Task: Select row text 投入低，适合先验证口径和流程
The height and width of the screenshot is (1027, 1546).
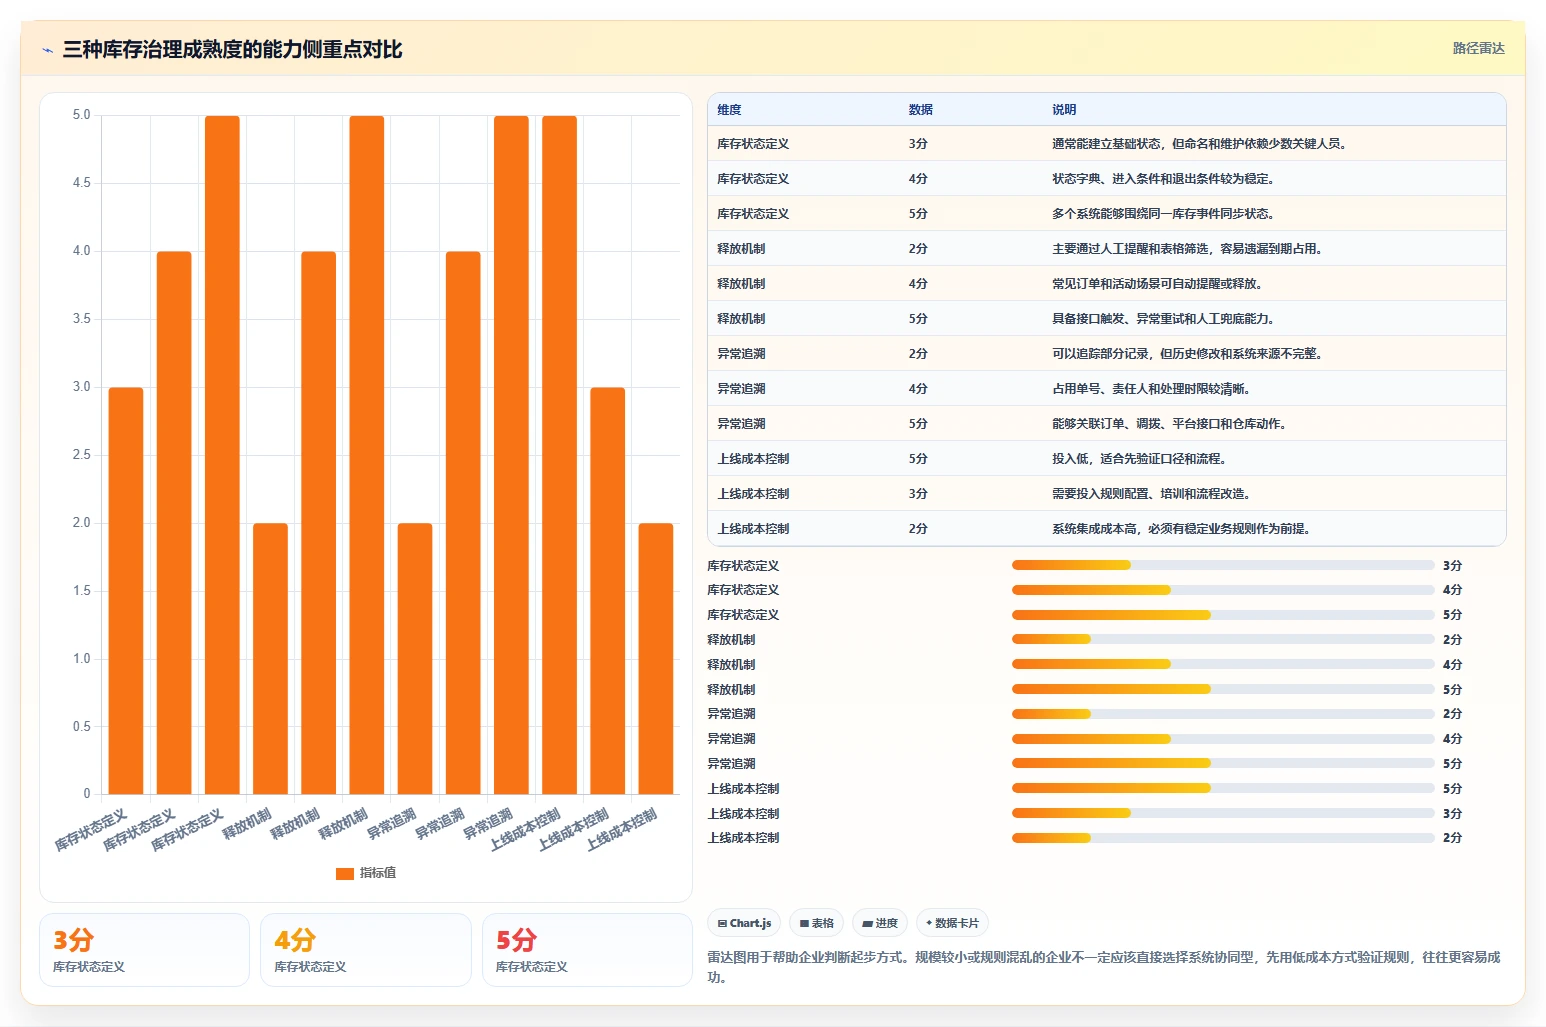Action: [1141, 459]
